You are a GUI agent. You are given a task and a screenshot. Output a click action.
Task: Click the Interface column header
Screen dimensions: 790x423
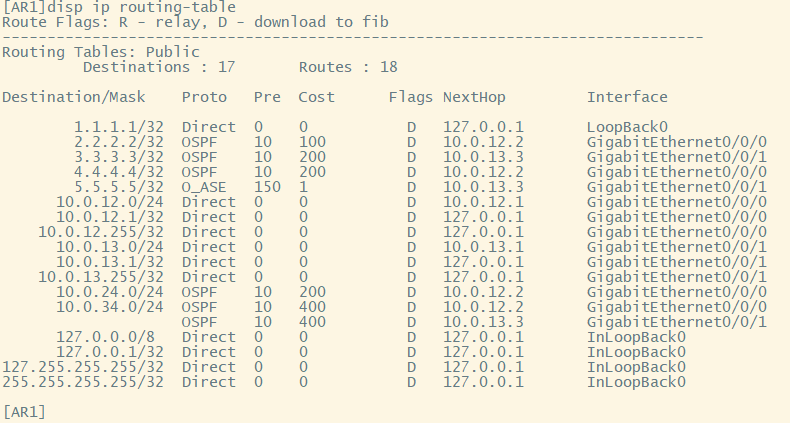[x=627, y=97]
